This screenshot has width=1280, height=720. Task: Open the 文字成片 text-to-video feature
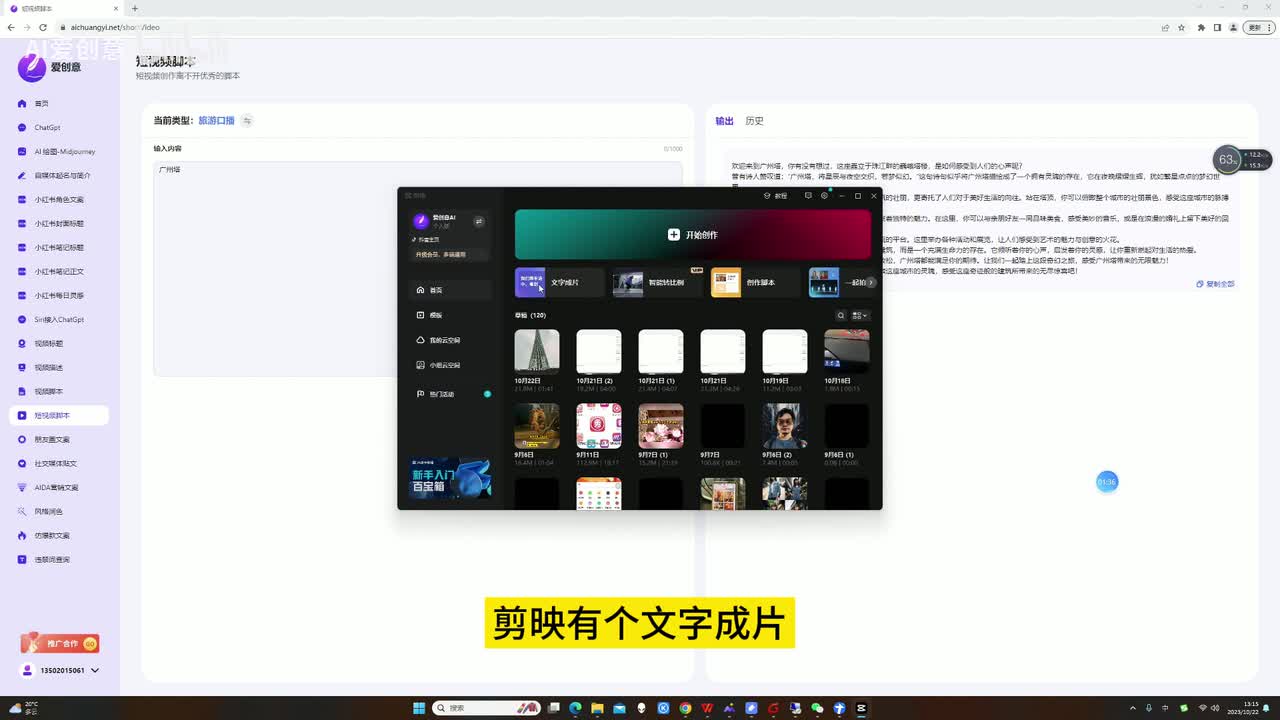[560, 283]
